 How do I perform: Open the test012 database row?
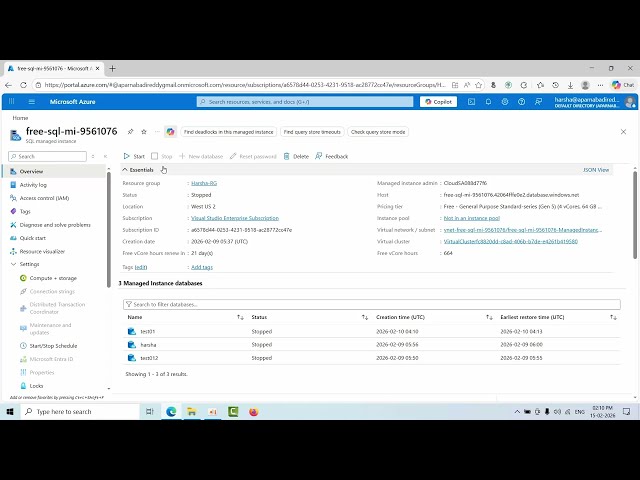[371, 358]
